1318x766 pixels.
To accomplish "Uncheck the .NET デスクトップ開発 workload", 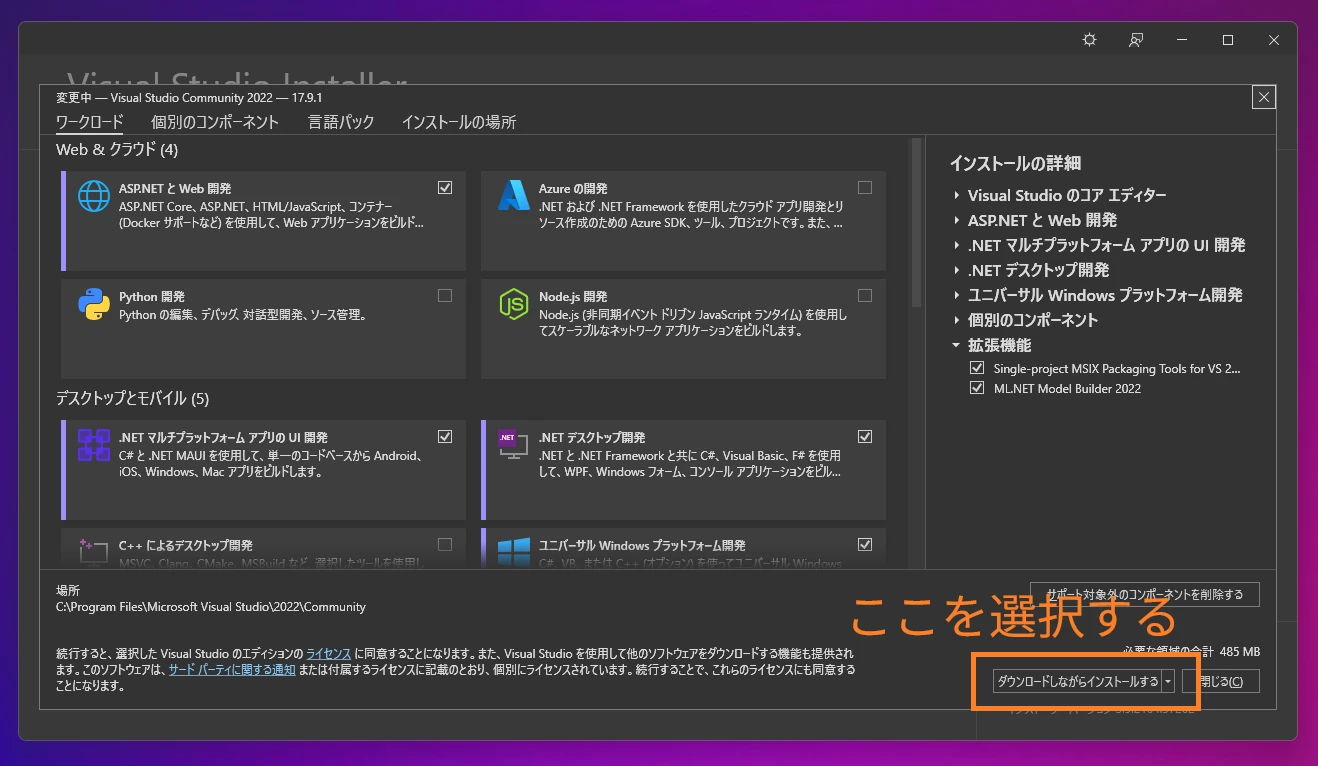I will 865,436.
